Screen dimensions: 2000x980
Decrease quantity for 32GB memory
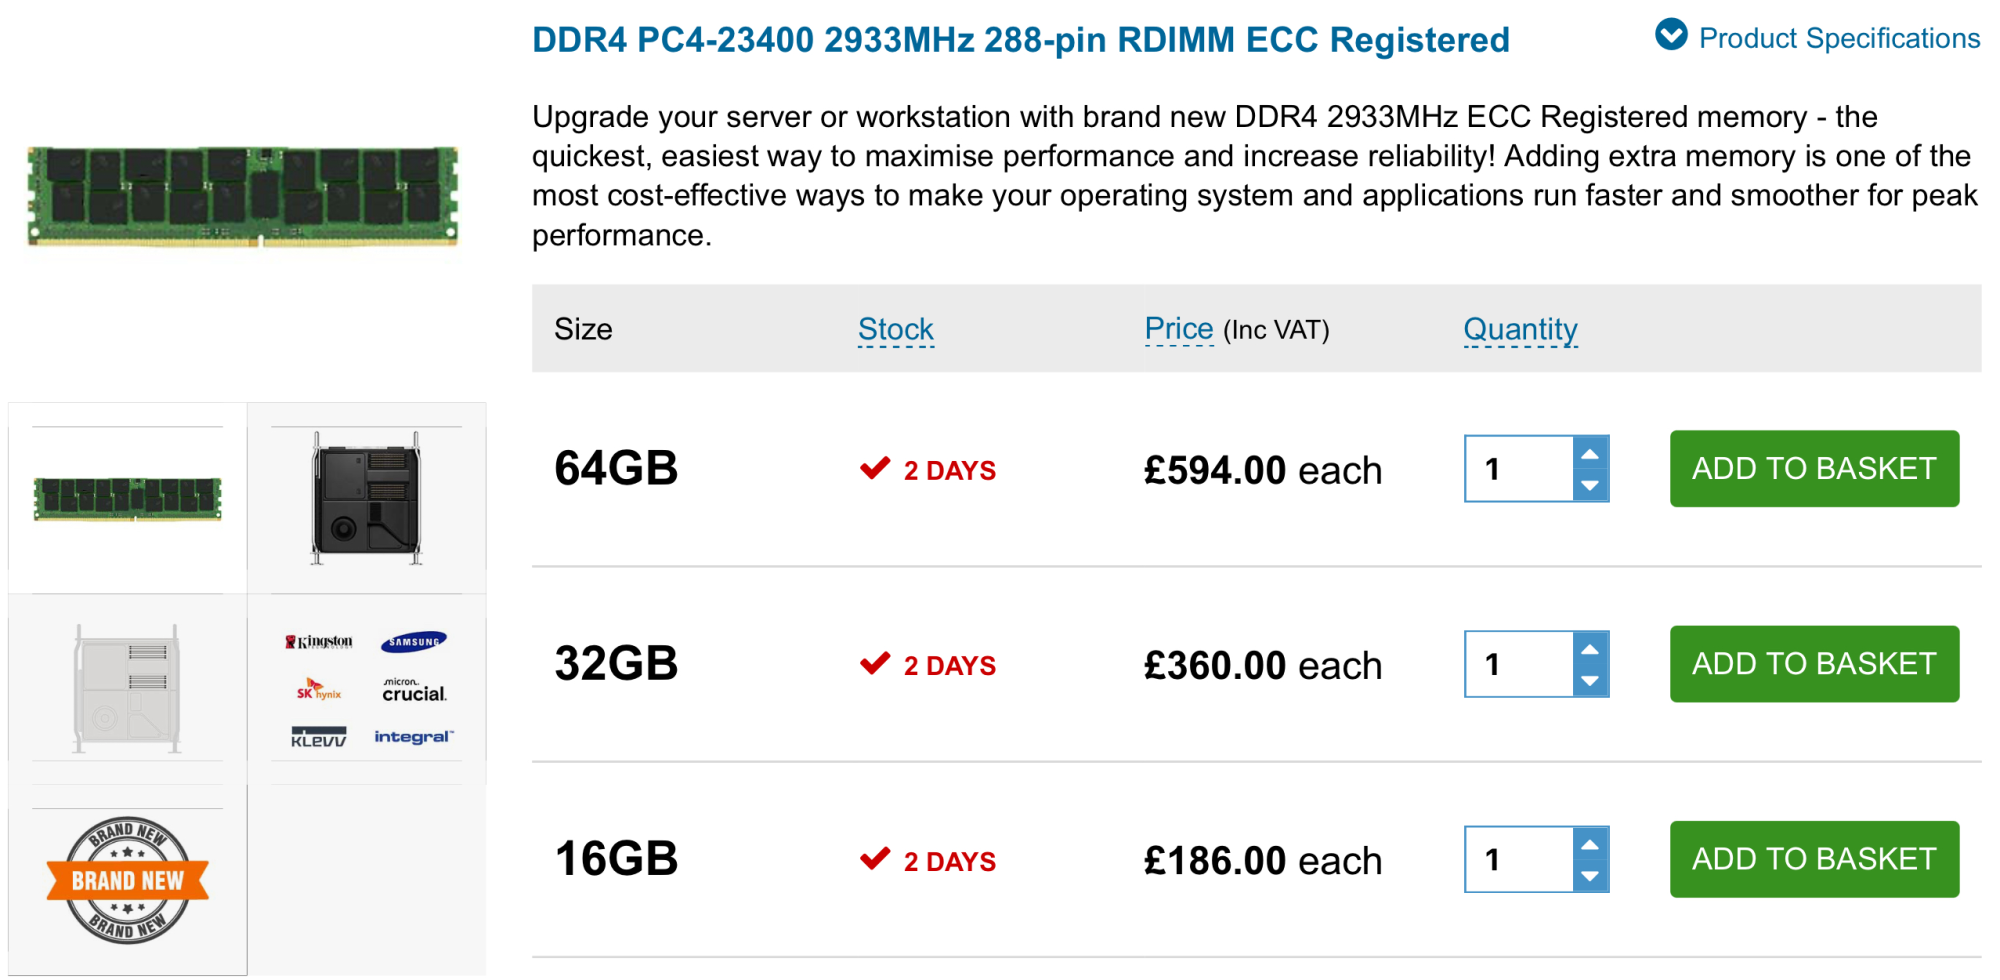click(x=1590, y=680)
